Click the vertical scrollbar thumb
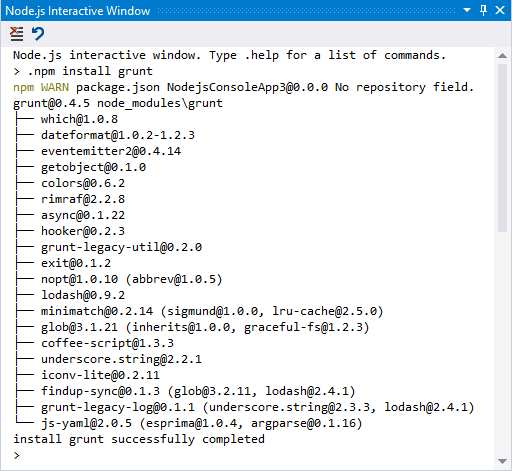 pyautogui.click(x=502, y=148)
